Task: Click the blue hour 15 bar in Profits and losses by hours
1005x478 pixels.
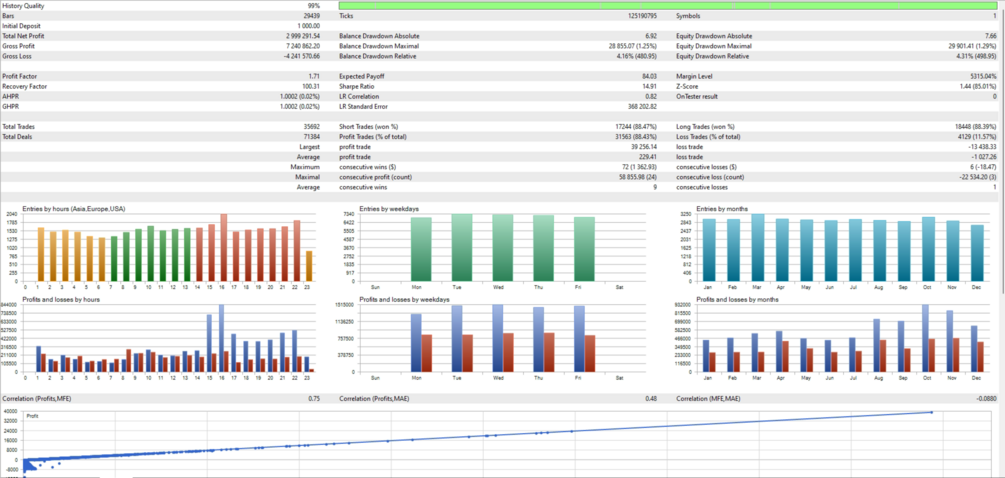Action: pyautogui.click(x=209, y=343)
